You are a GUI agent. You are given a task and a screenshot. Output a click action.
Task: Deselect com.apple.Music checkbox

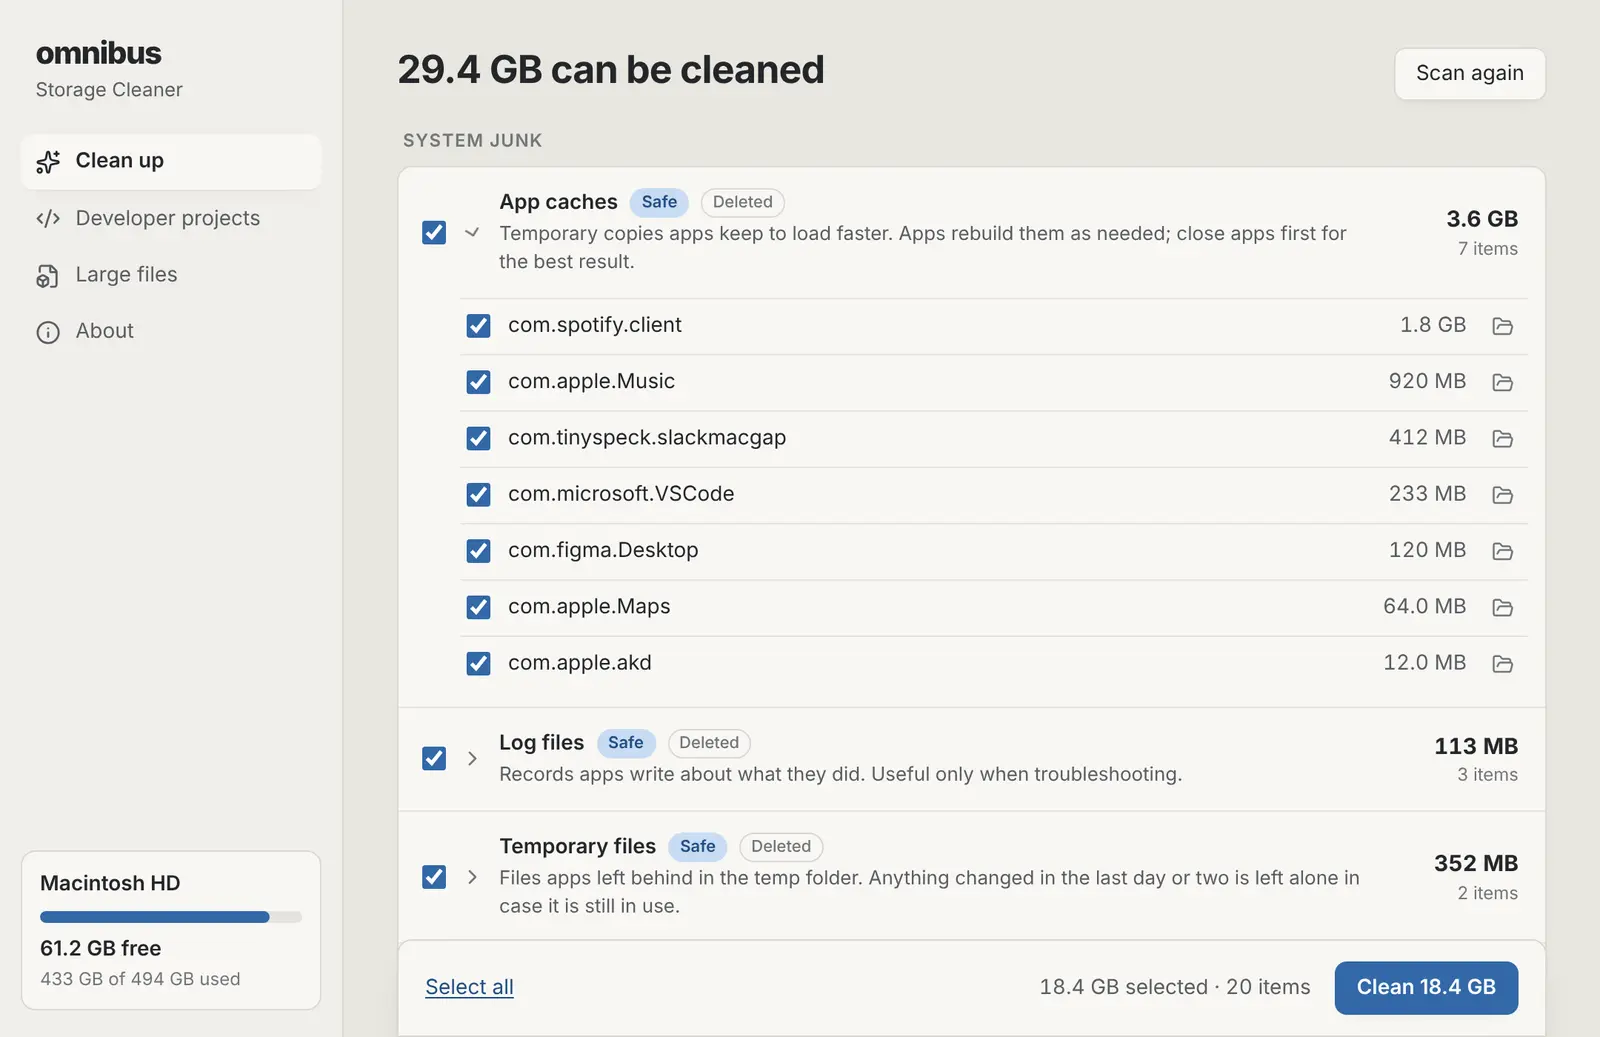click(x=478, y=382)
